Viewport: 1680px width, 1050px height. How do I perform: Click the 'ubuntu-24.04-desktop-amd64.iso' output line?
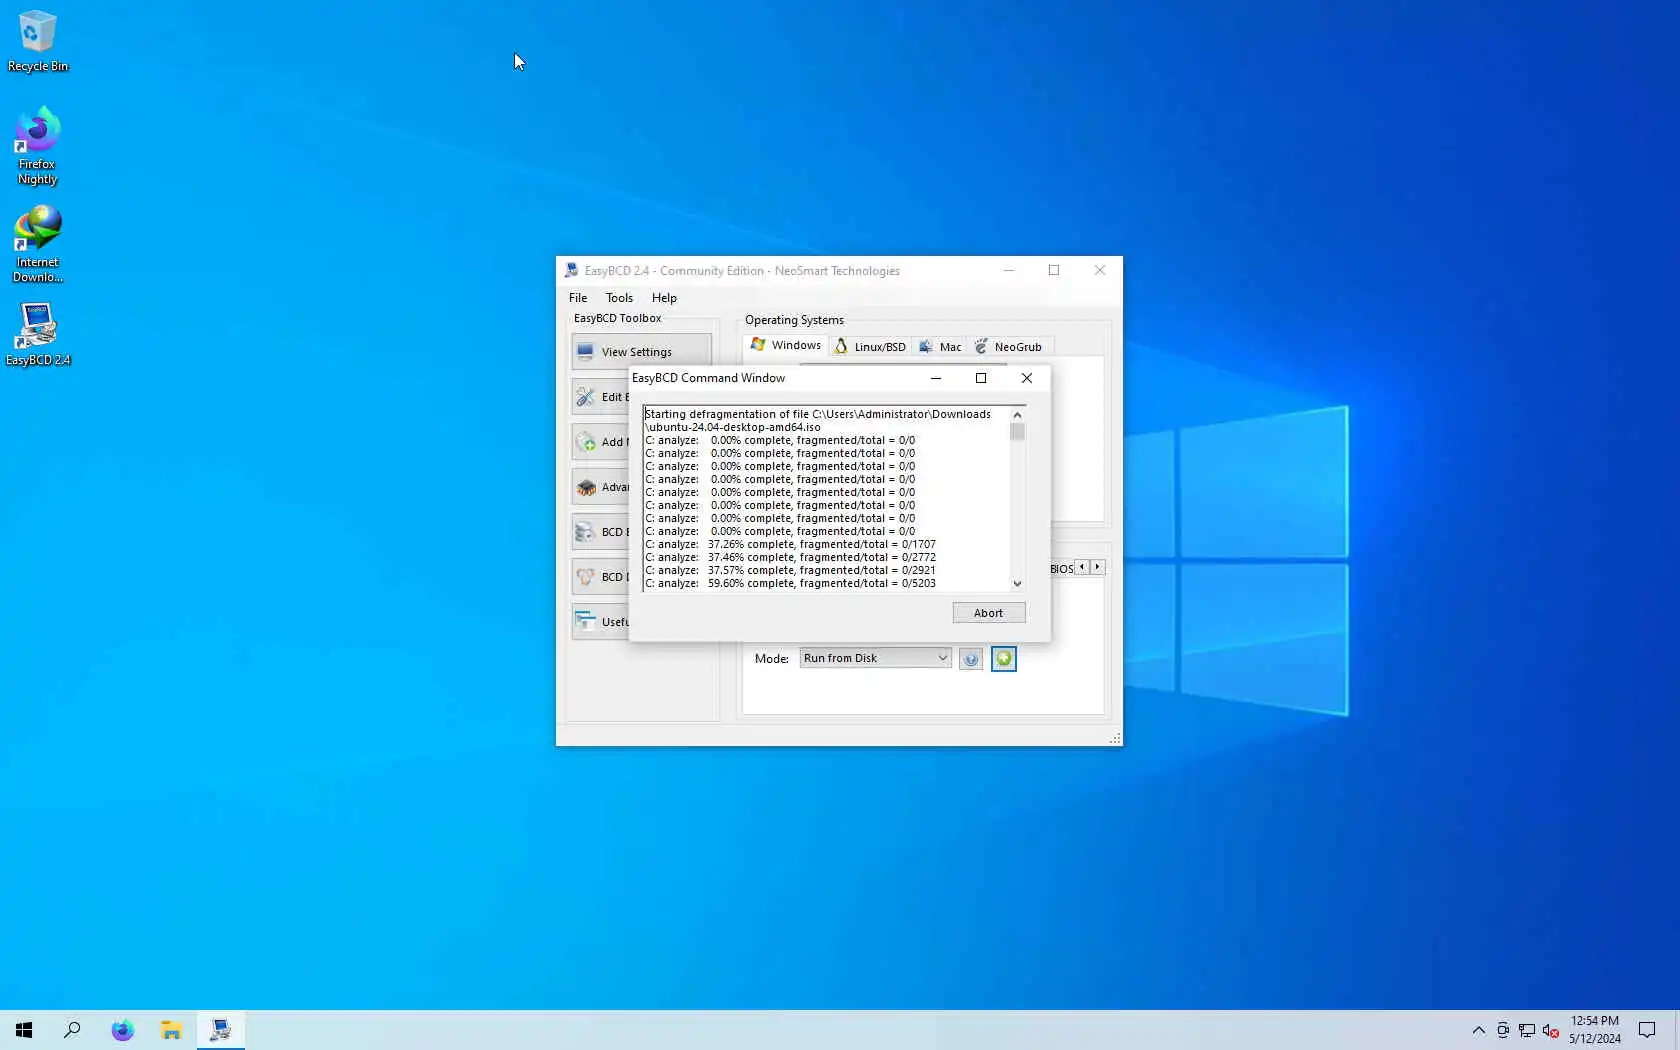733,427
